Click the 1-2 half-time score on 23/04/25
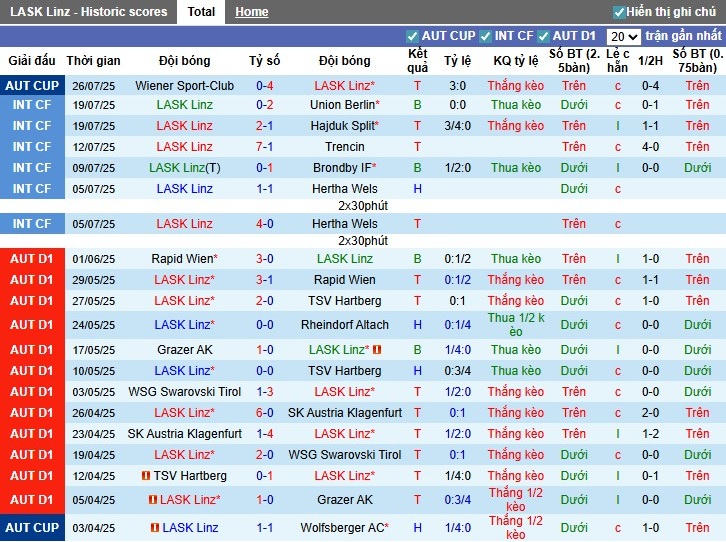 (650, 434)
